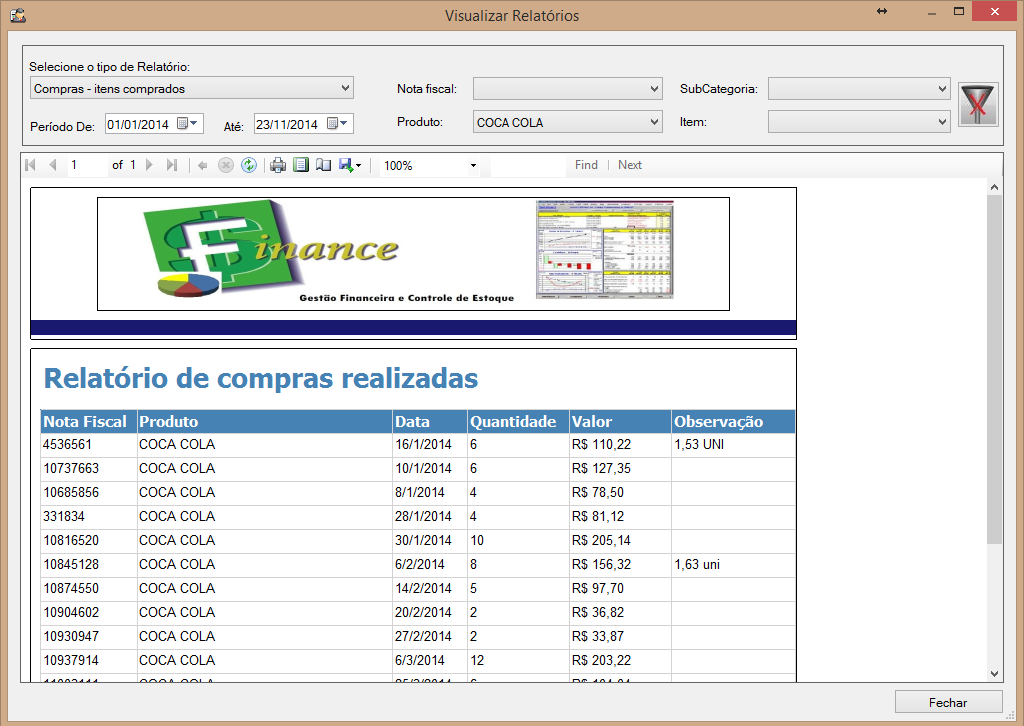Click the current page number field
This screenshot has width=1024, height=726.
pyautogui.click(x=87, y=165)
